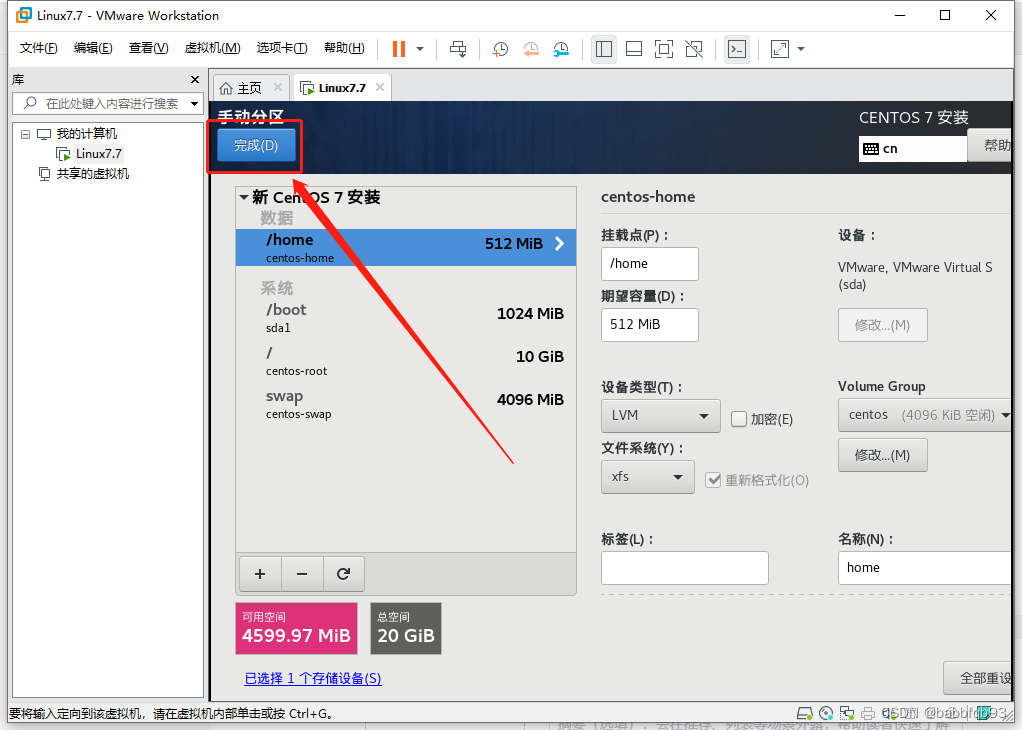Revert to previous snapshot icon
The width and height of the screenshot is (1022, 730).
[x=531, y=49]
